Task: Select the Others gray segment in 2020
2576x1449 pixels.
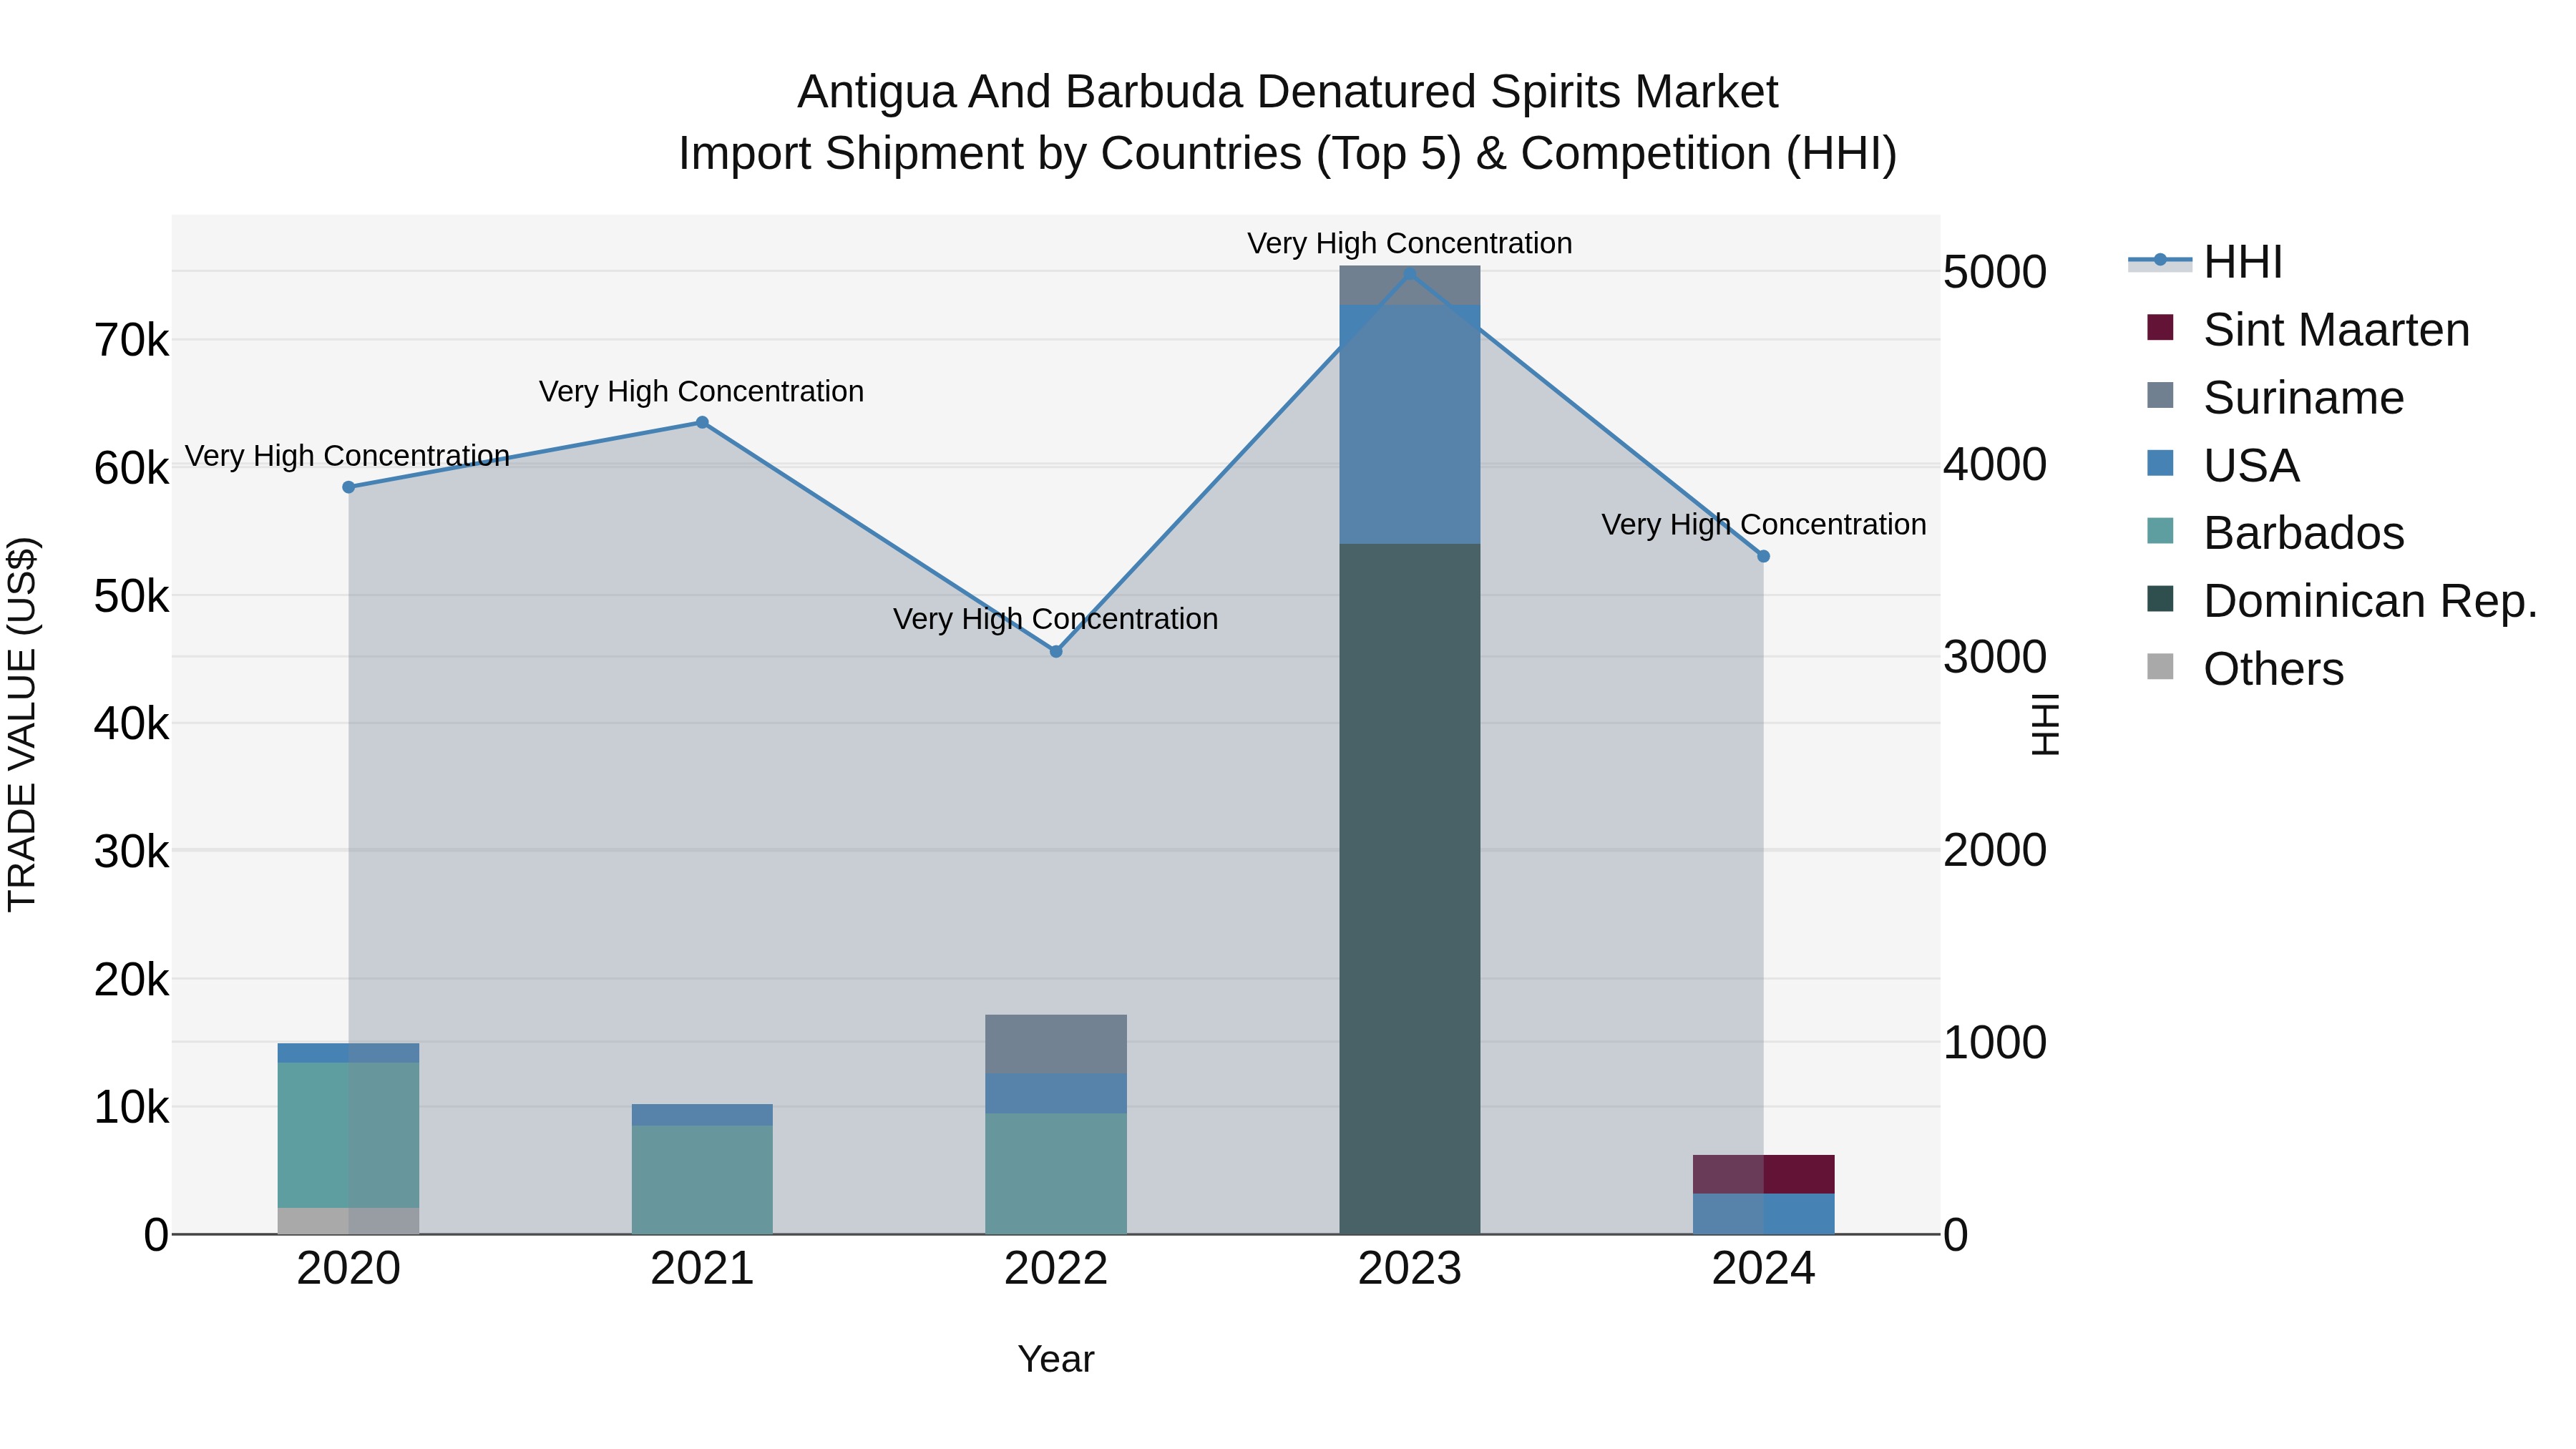Action: click(x=349, y=1221)
